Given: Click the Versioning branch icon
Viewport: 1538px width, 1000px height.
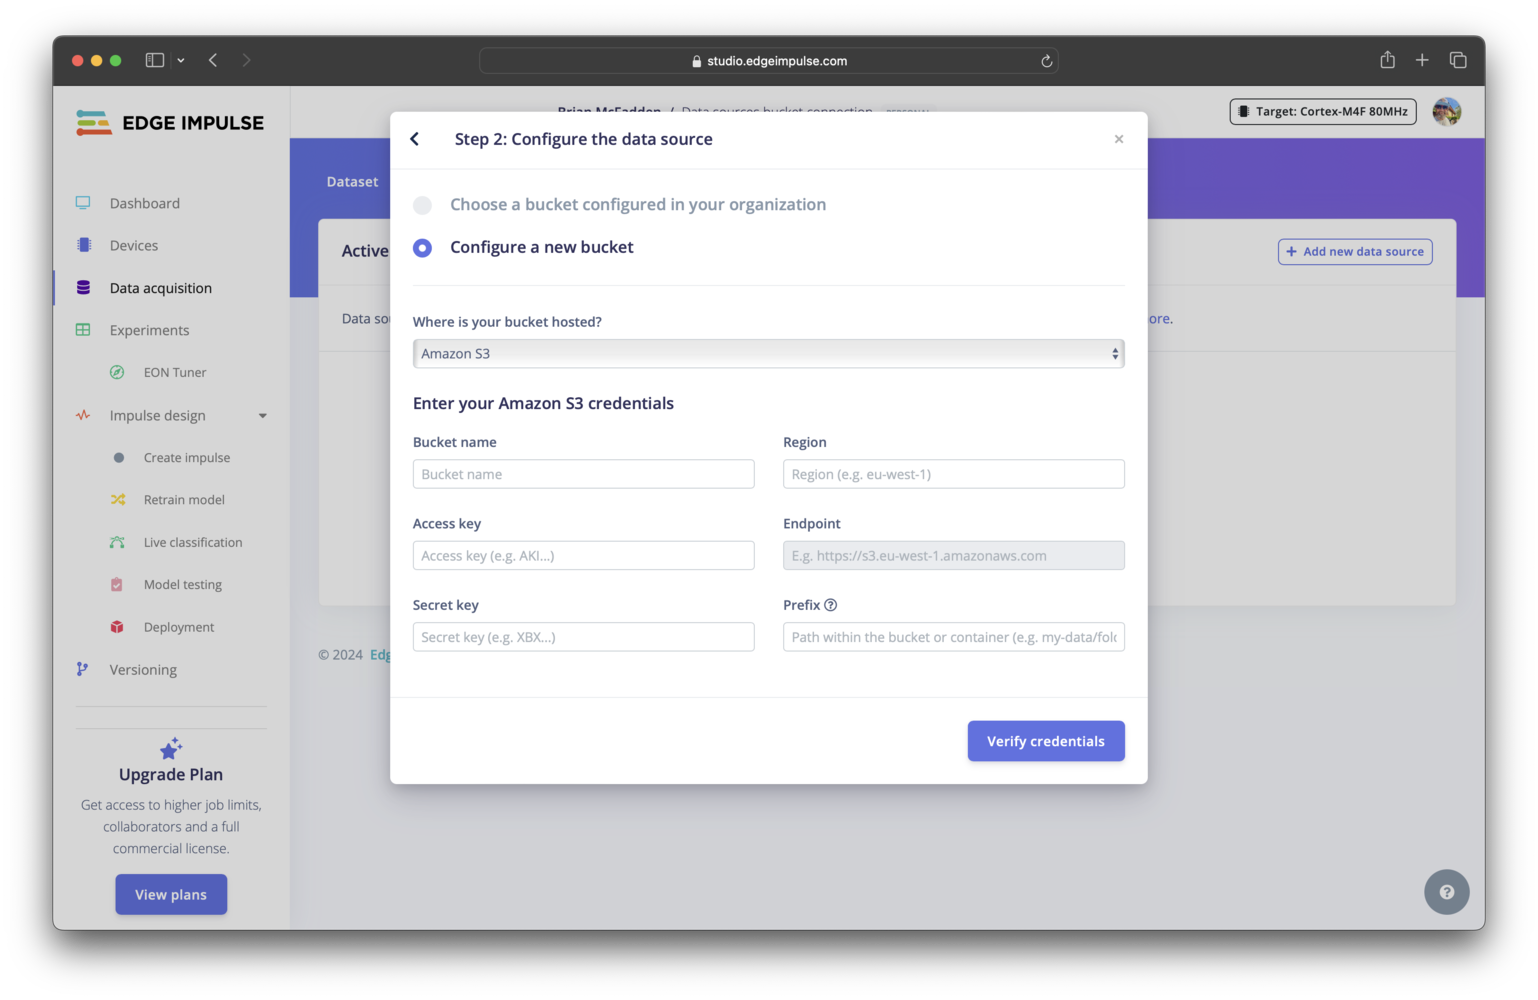Looking at the screenshot, I should (x=82, y=669).
